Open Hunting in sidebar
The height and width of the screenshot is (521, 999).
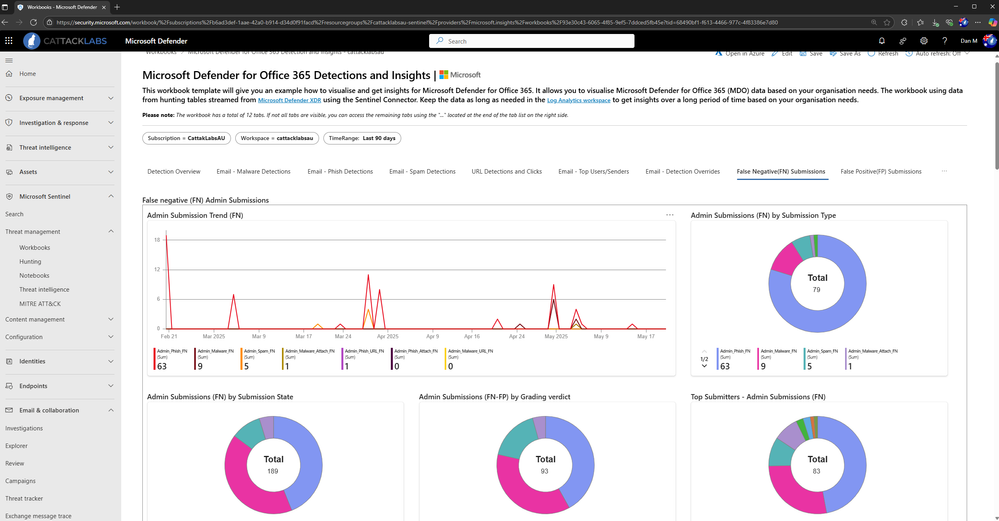click(30, 262)
